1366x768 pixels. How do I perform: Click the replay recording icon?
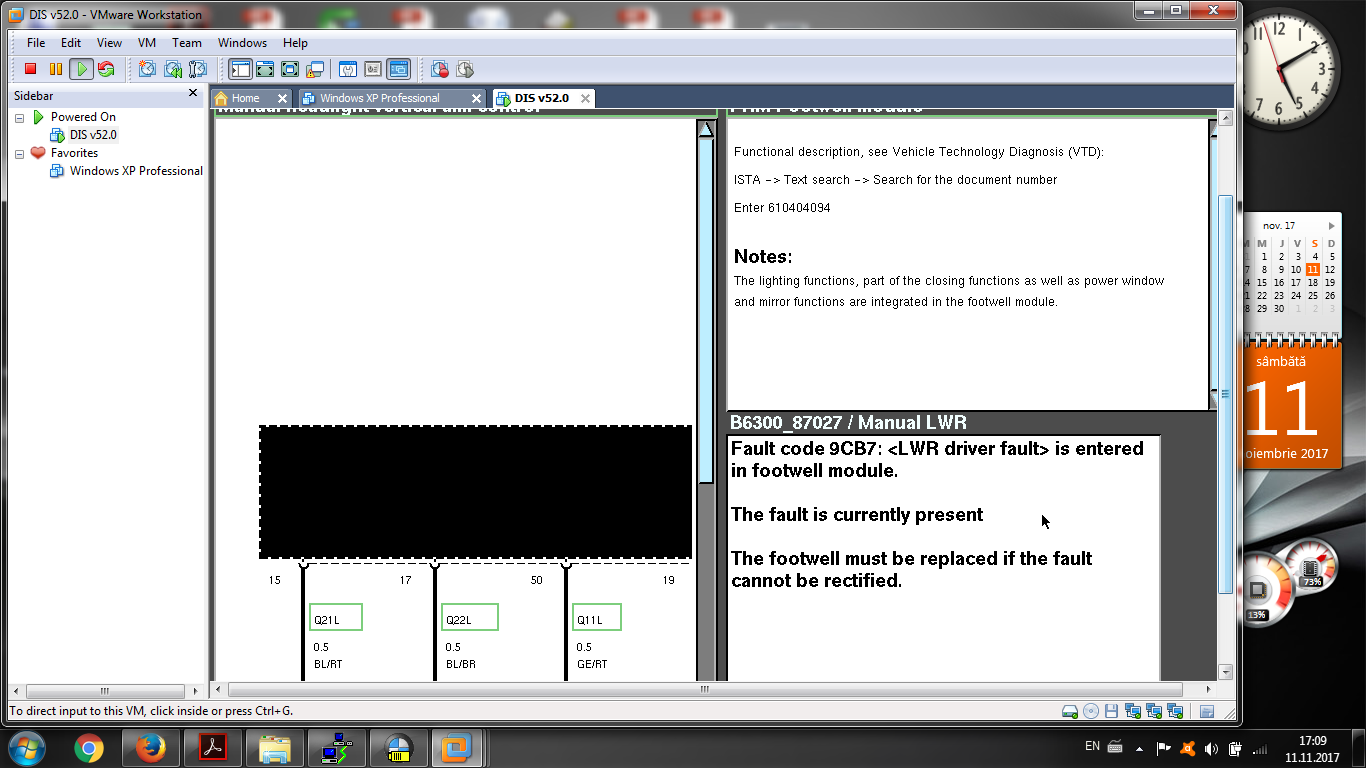click(x=465, y=69)
